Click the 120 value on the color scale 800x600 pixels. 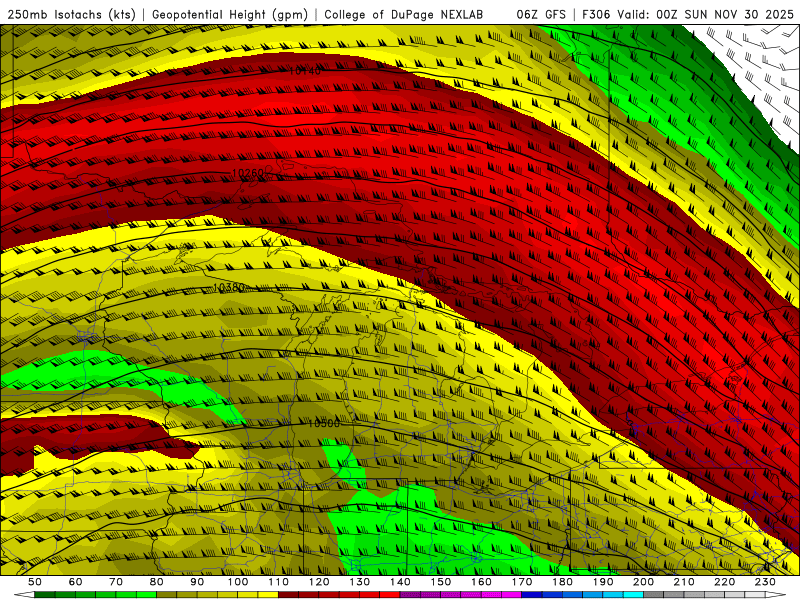[319, 582]
